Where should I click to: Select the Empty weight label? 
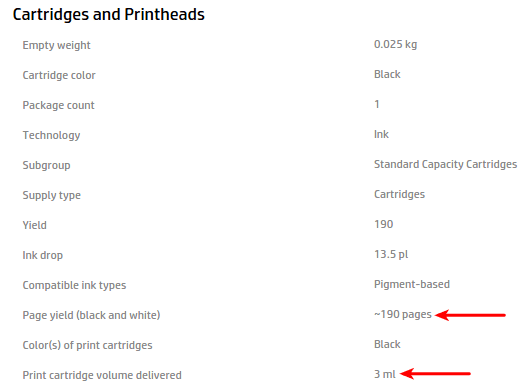56,46
